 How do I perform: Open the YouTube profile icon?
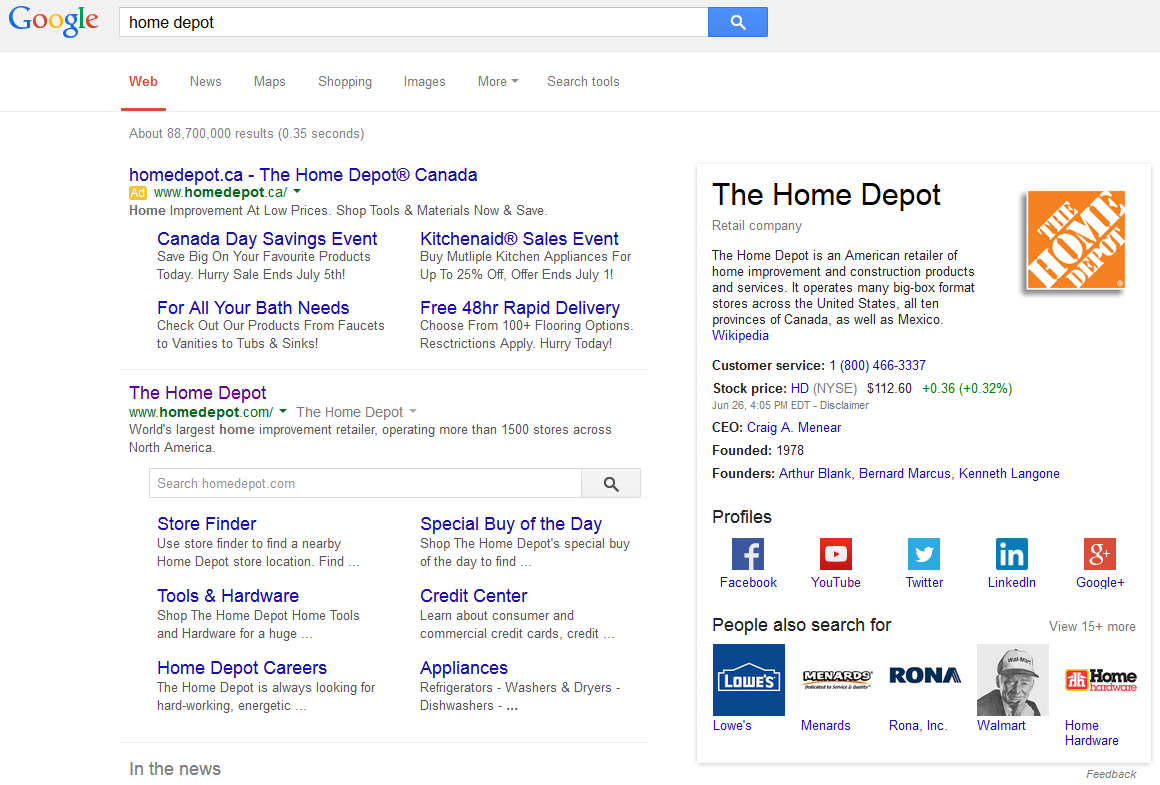tap(835, 554)
